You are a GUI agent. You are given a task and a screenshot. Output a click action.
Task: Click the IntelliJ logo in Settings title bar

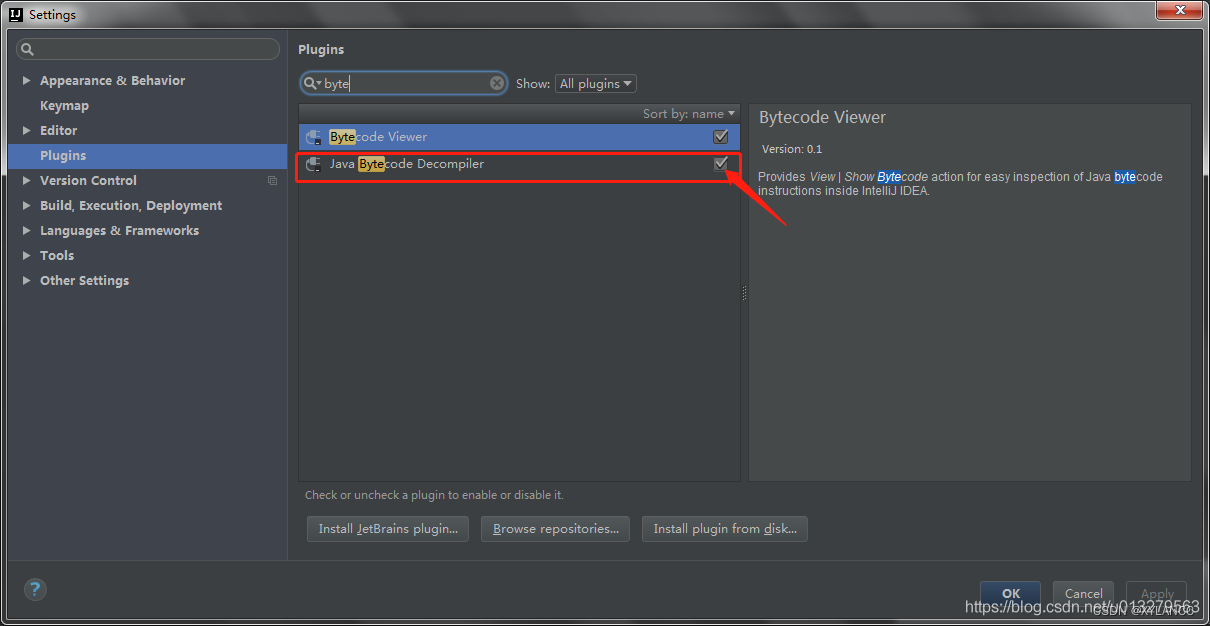(x=16, y=15)
